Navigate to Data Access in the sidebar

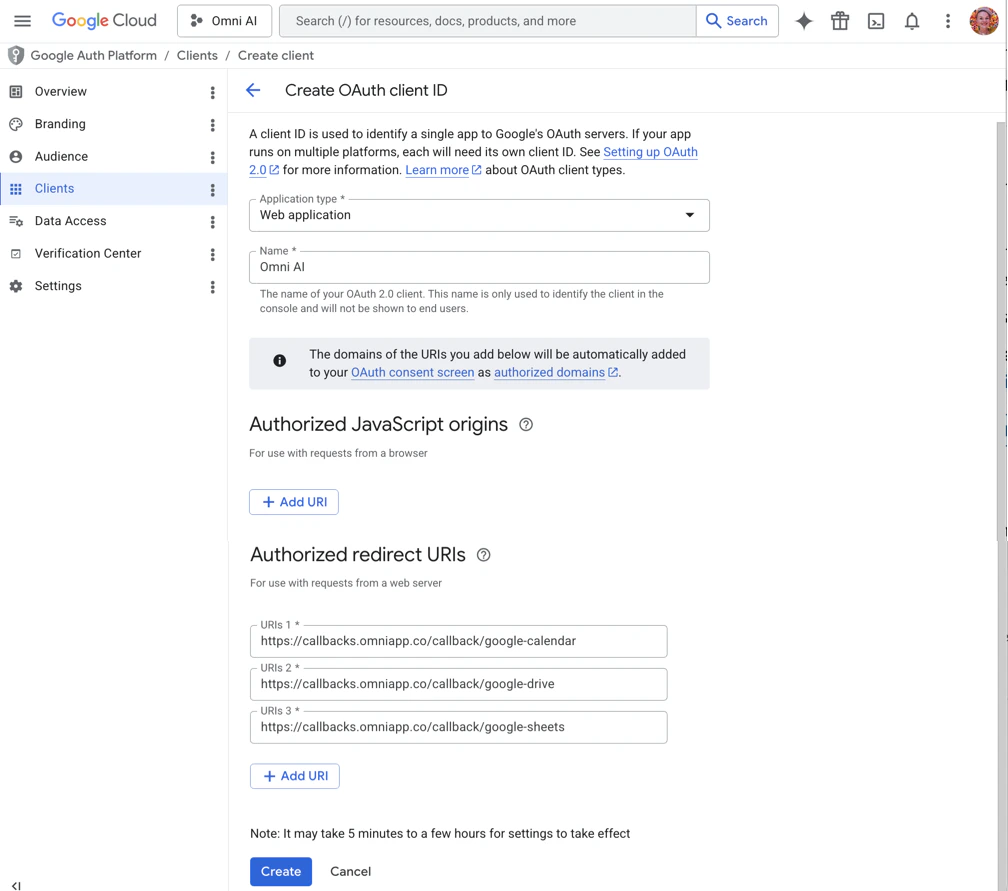[70, 220]
